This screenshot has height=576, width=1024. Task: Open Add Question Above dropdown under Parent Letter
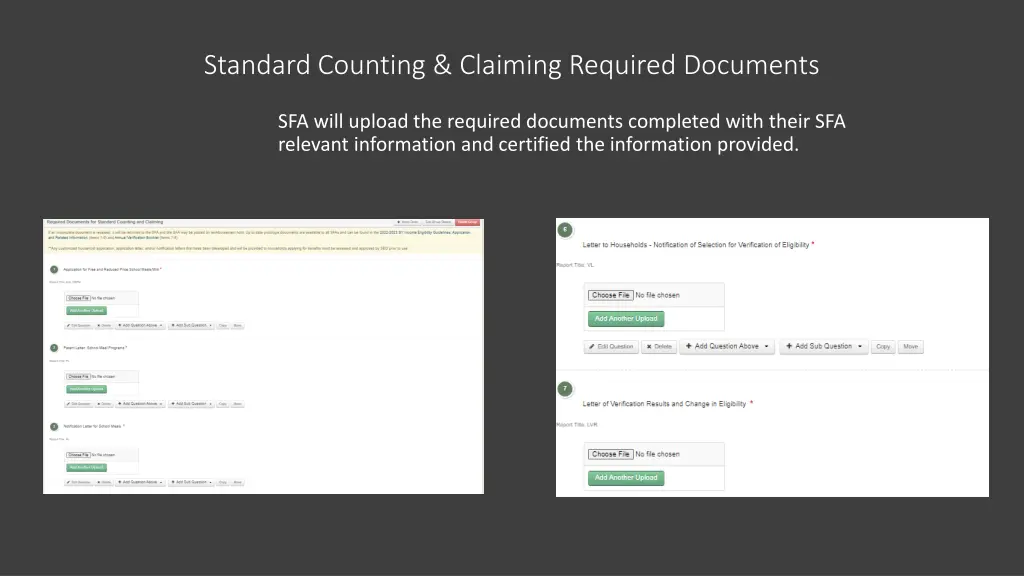pos(140,404)
